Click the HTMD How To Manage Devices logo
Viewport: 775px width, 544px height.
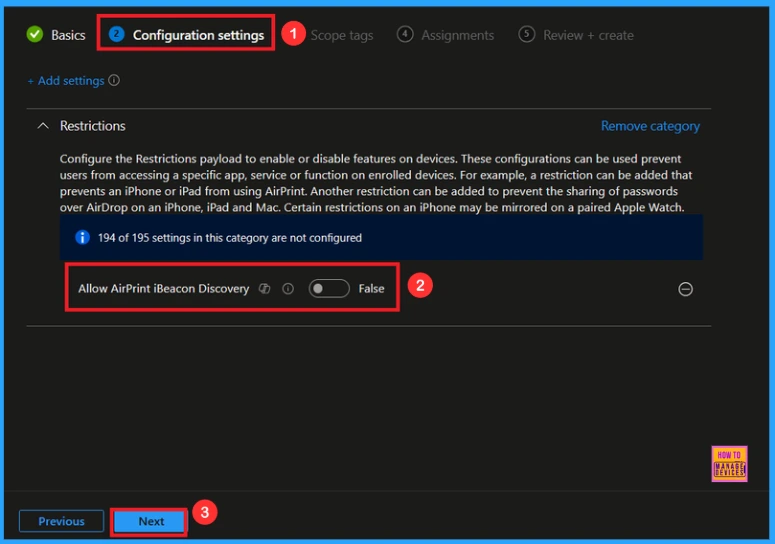click(729, 463)
